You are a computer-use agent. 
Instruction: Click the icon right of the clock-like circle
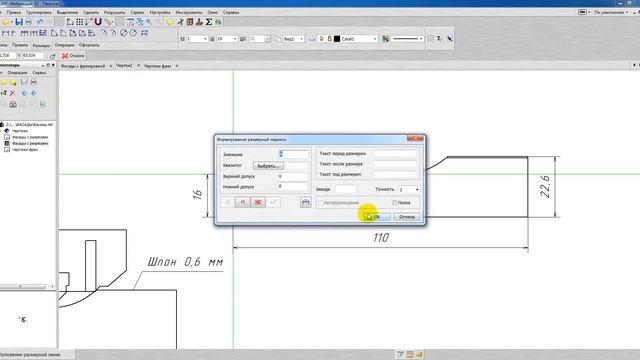144,33
